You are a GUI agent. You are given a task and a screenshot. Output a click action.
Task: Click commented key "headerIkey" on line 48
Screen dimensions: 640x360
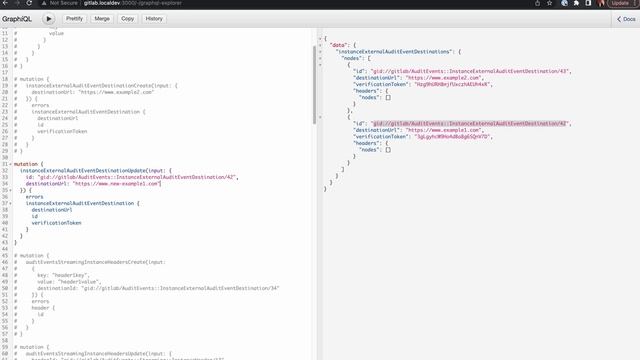[x=63, y=275]
